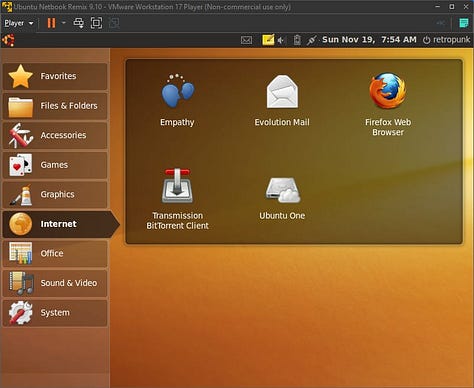Show the Games category
Screen dimensions: 474x388
55,165
